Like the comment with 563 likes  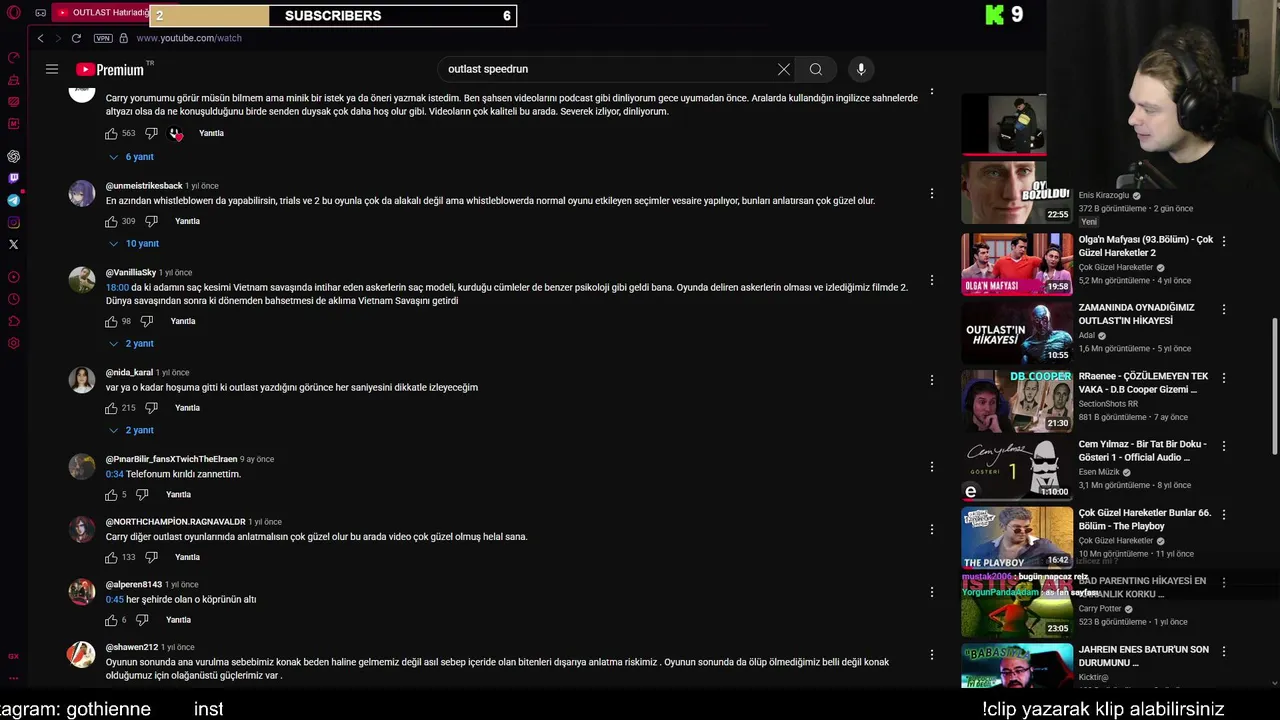click(x=111, y=133)
